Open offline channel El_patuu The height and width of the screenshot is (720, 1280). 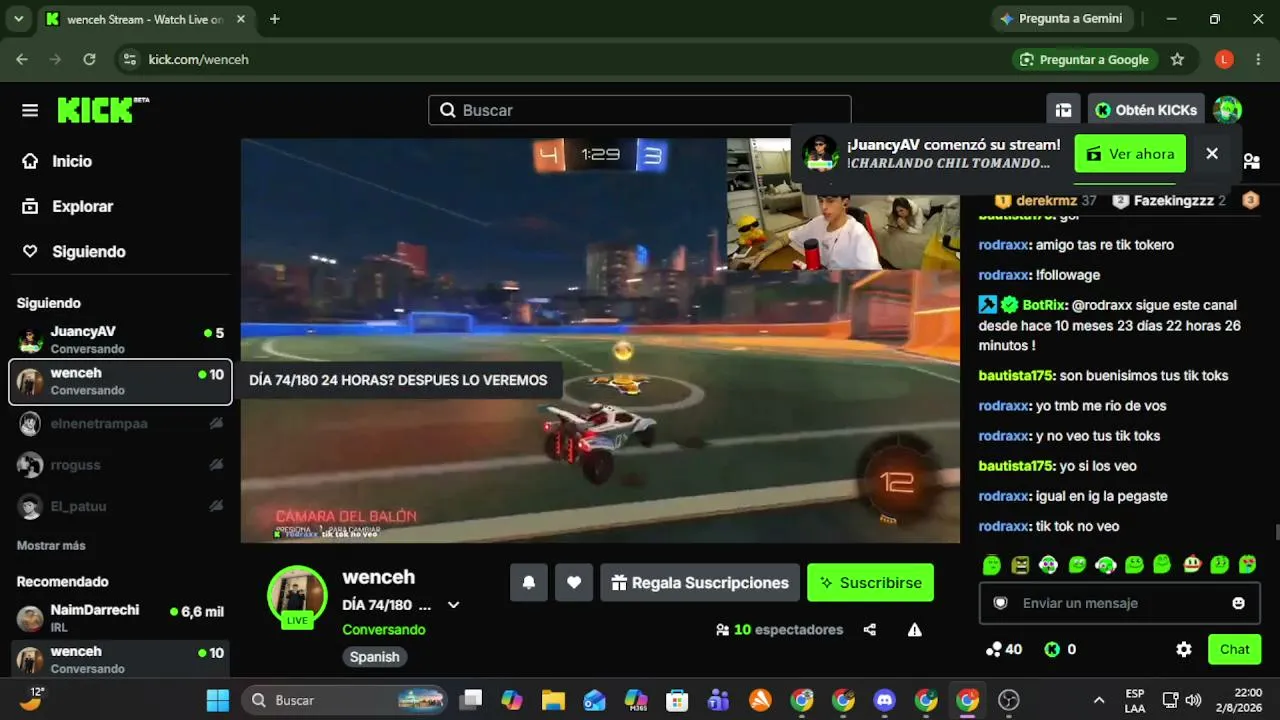[120, 506]
